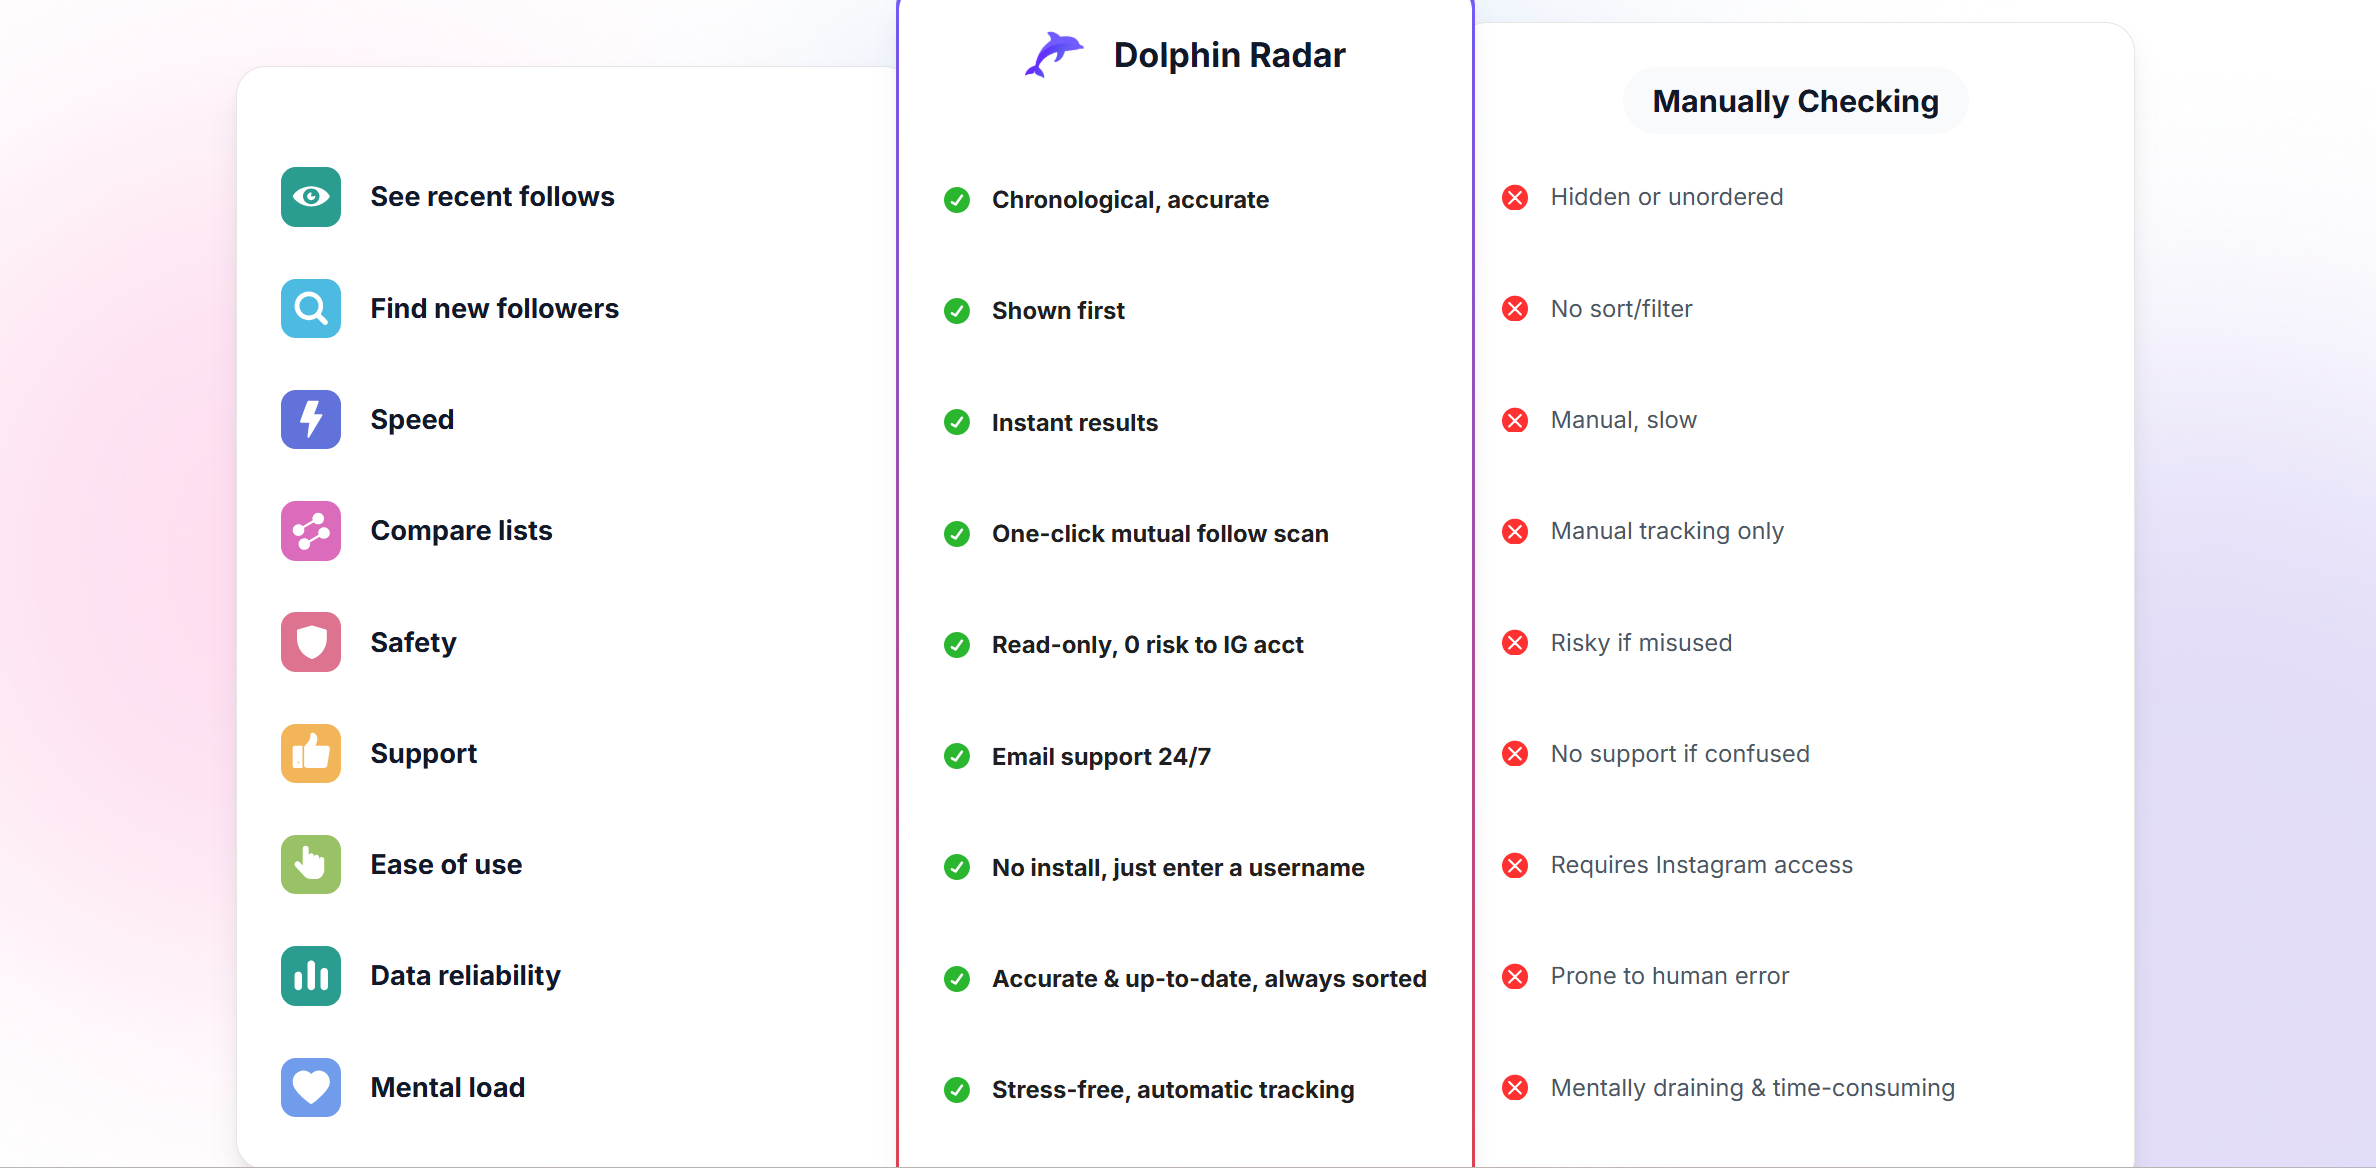Click the Dolphin Radar dolphin logo
Screen dimensions: 2376x1168
tap(1053, 54)
